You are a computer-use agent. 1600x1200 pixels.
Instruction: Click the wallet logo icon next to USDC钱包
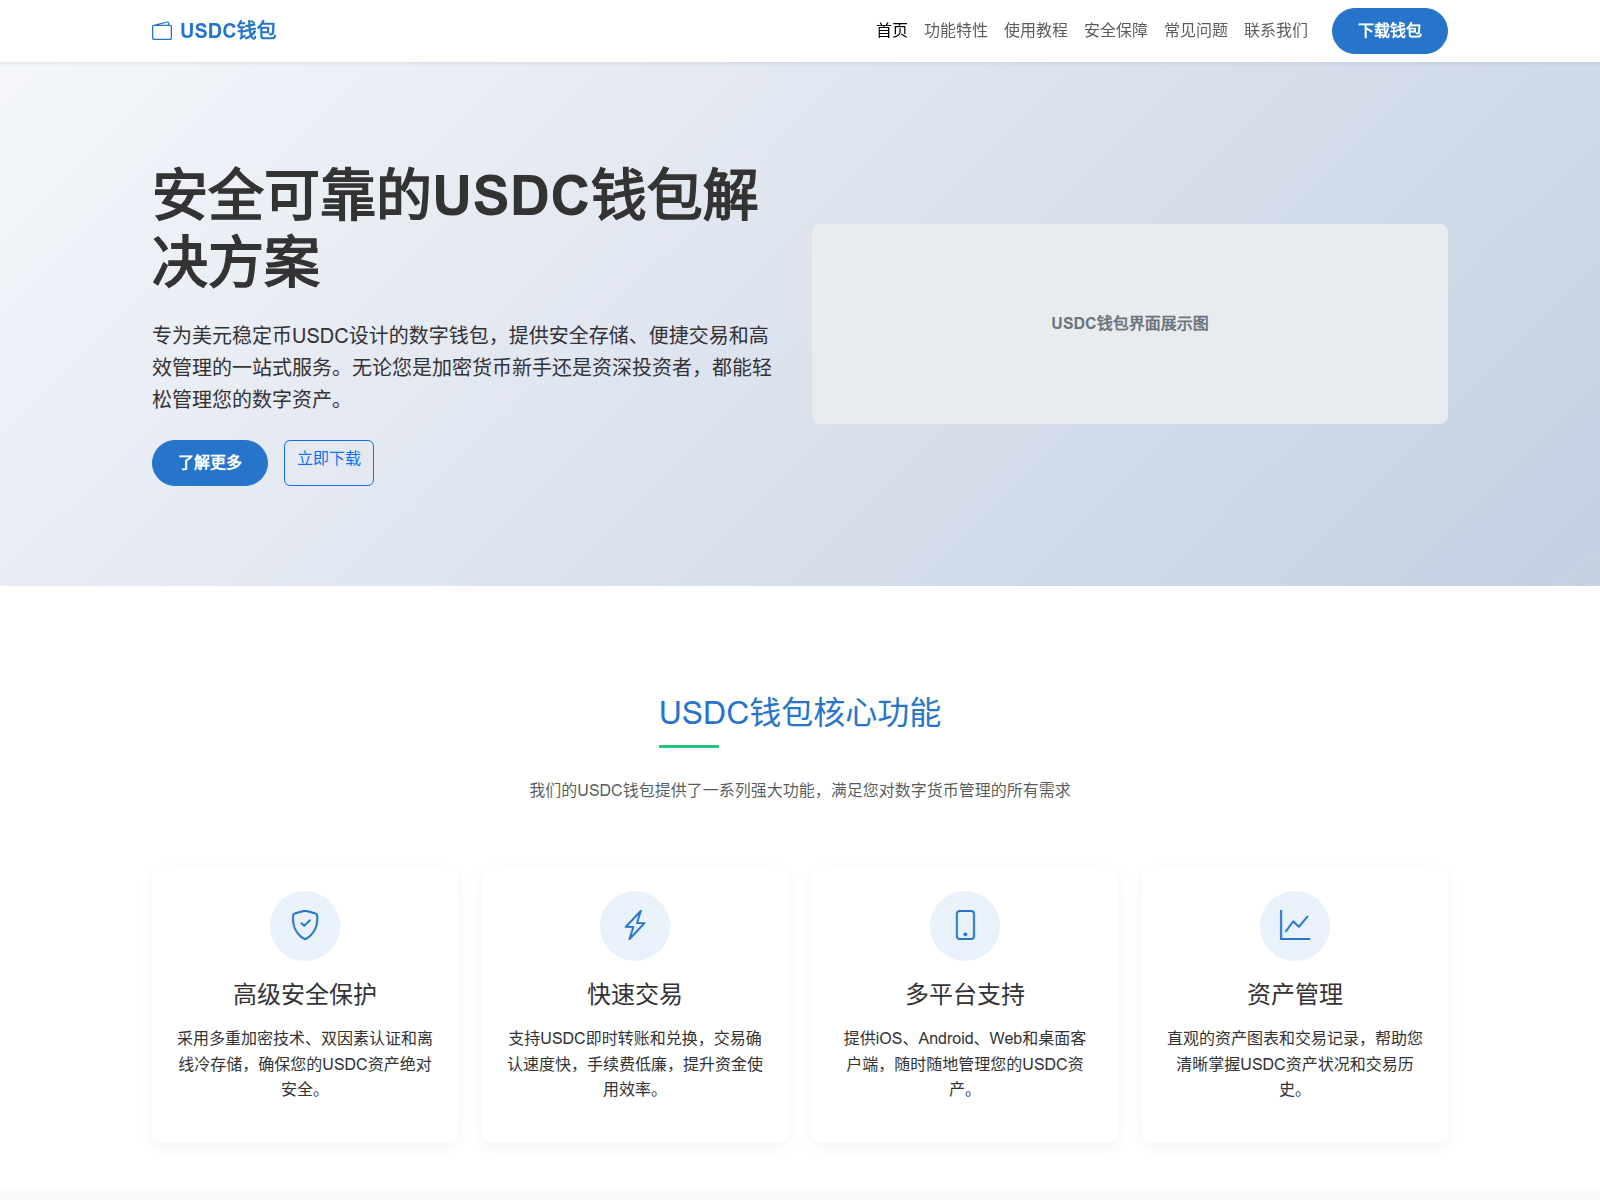tap(162, 30)
